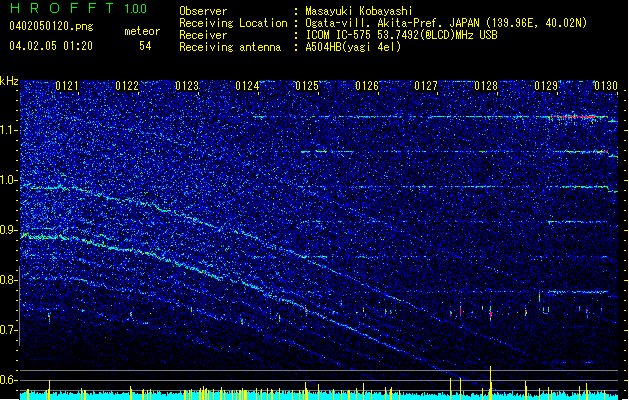The width and height of the screenshot is (629, 400).
Task: Click the 0.8 frequency axis label
Action: [x=9, y=280]
